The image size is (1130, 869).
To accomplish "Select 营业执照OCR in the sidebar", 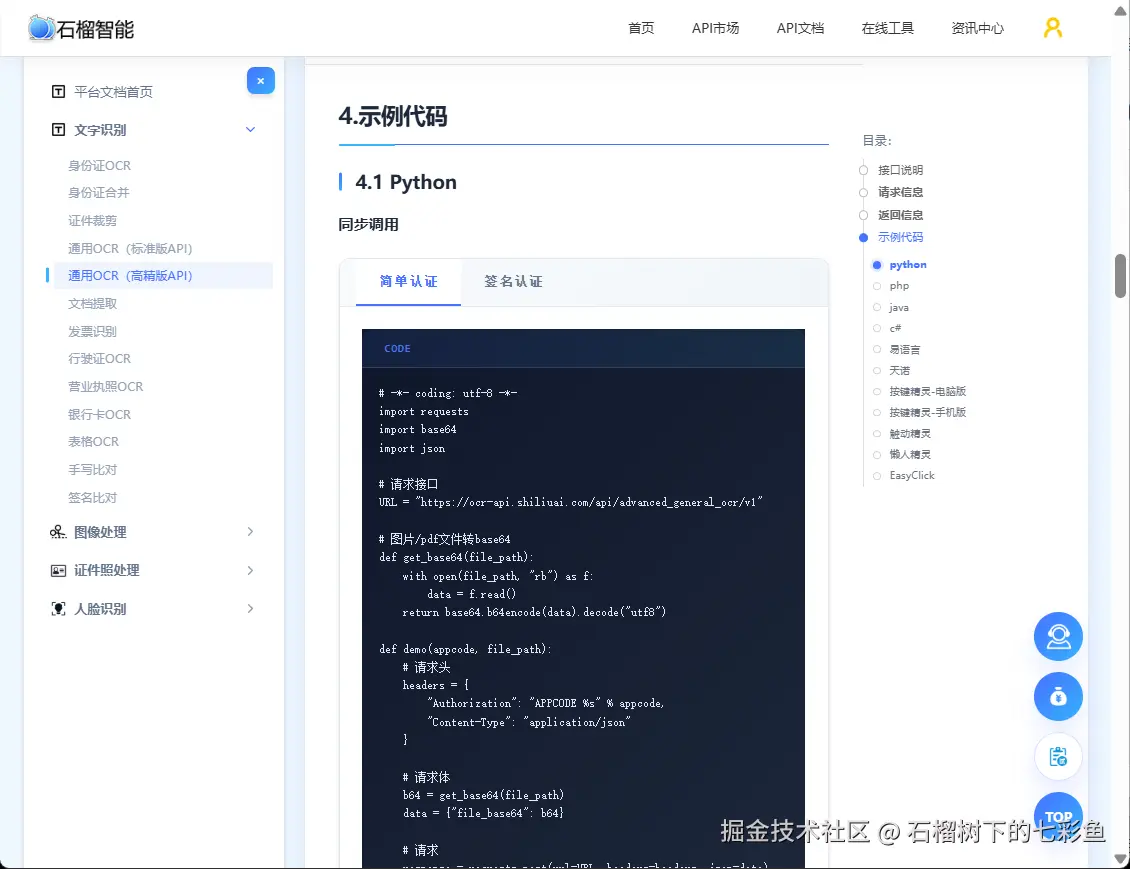I will (105, 387).
